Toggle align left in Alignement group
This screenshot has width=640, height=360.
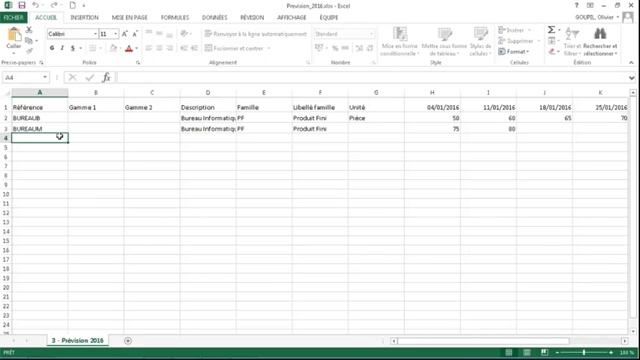(149, 48)
